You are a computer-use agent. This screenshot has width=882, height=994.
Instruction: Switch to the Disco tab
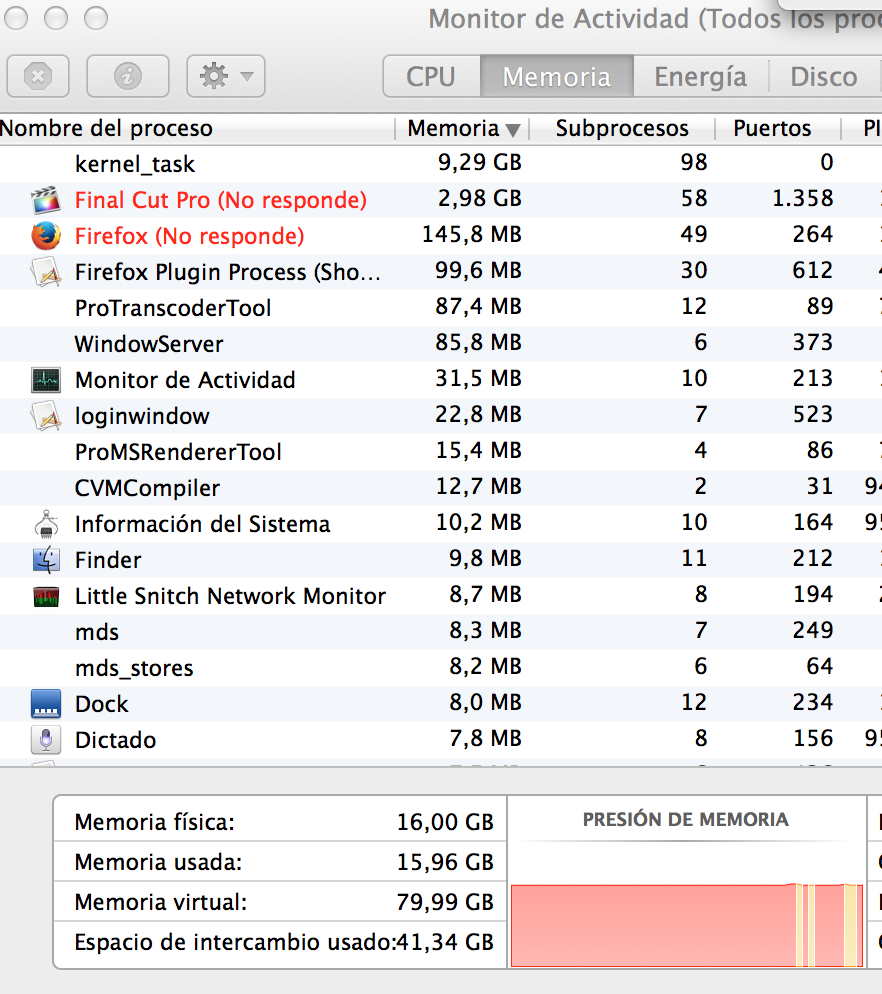(824, 77)
